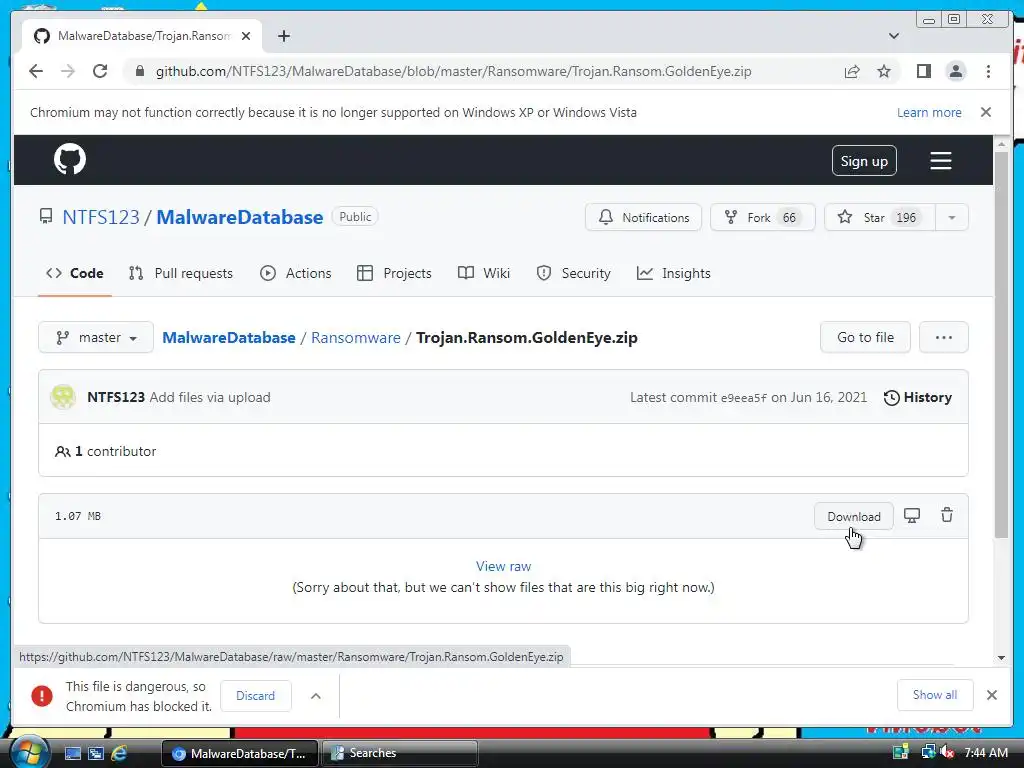Viewport: 1024px width, 768px height.
Task: Bookmark this page with the star icon
Action: [x=884, y=71]
